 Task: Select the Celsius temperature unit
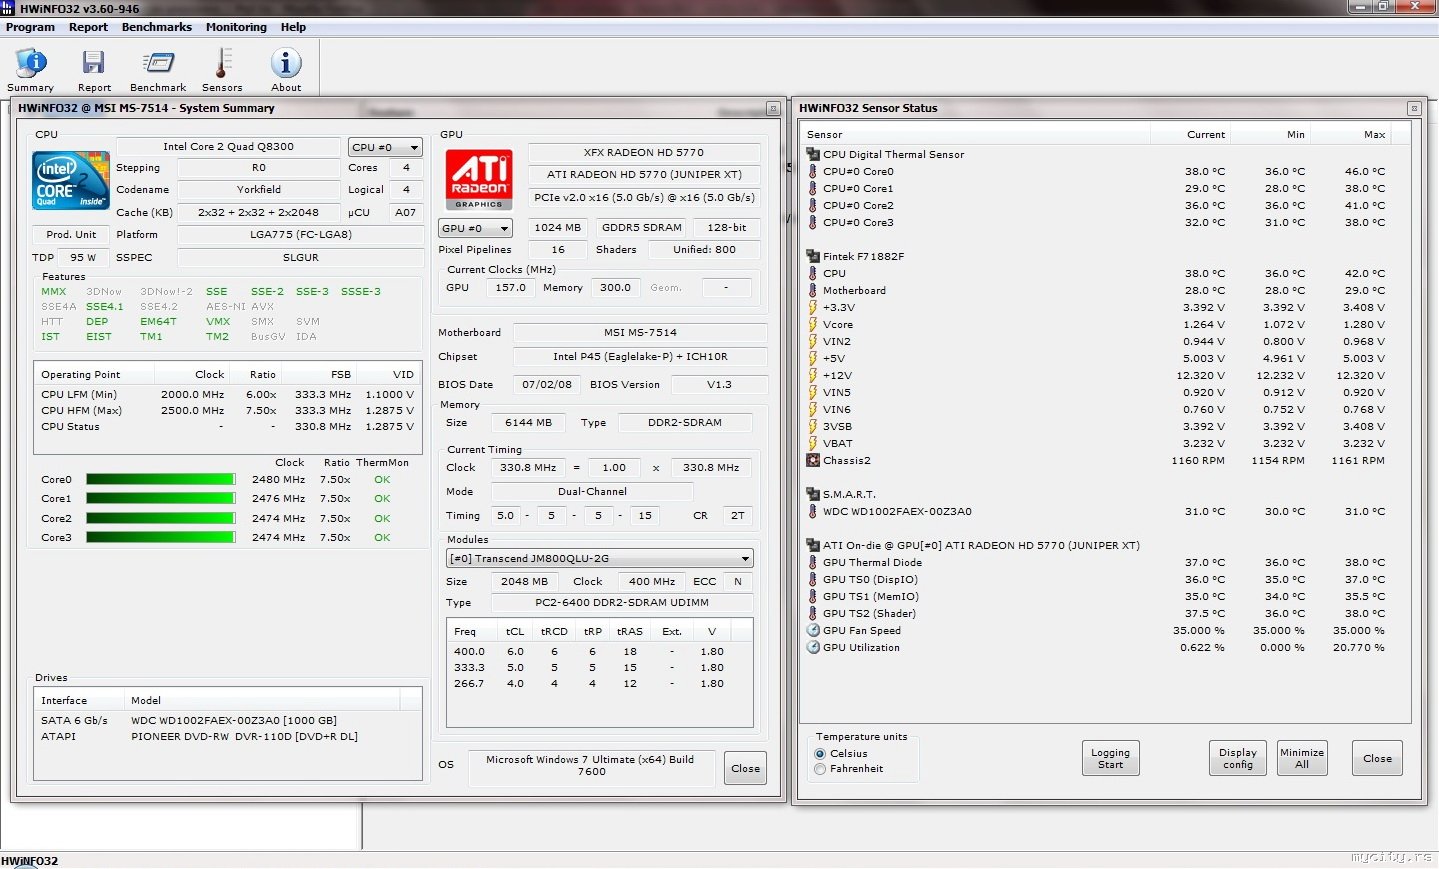point(821,754)
